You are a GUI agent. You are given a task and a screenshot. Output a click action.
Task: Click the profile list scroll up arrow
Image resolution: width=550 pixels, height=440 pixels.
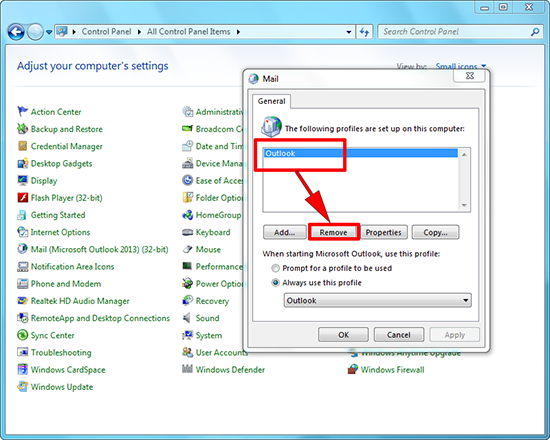click(x=464, y=155)
